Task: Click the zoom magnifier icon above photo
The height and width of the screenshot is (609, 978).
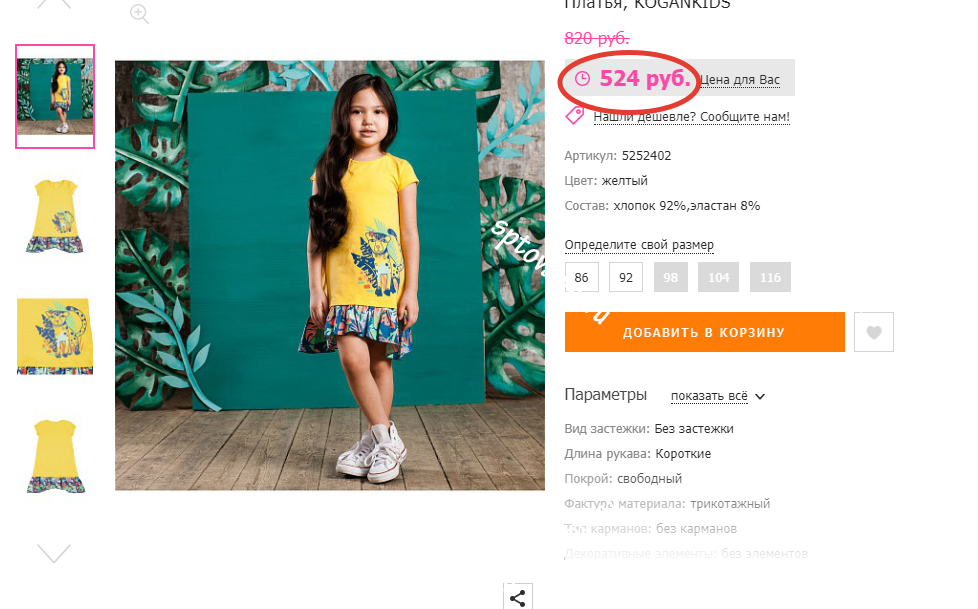Action: (x=139, y=13)
